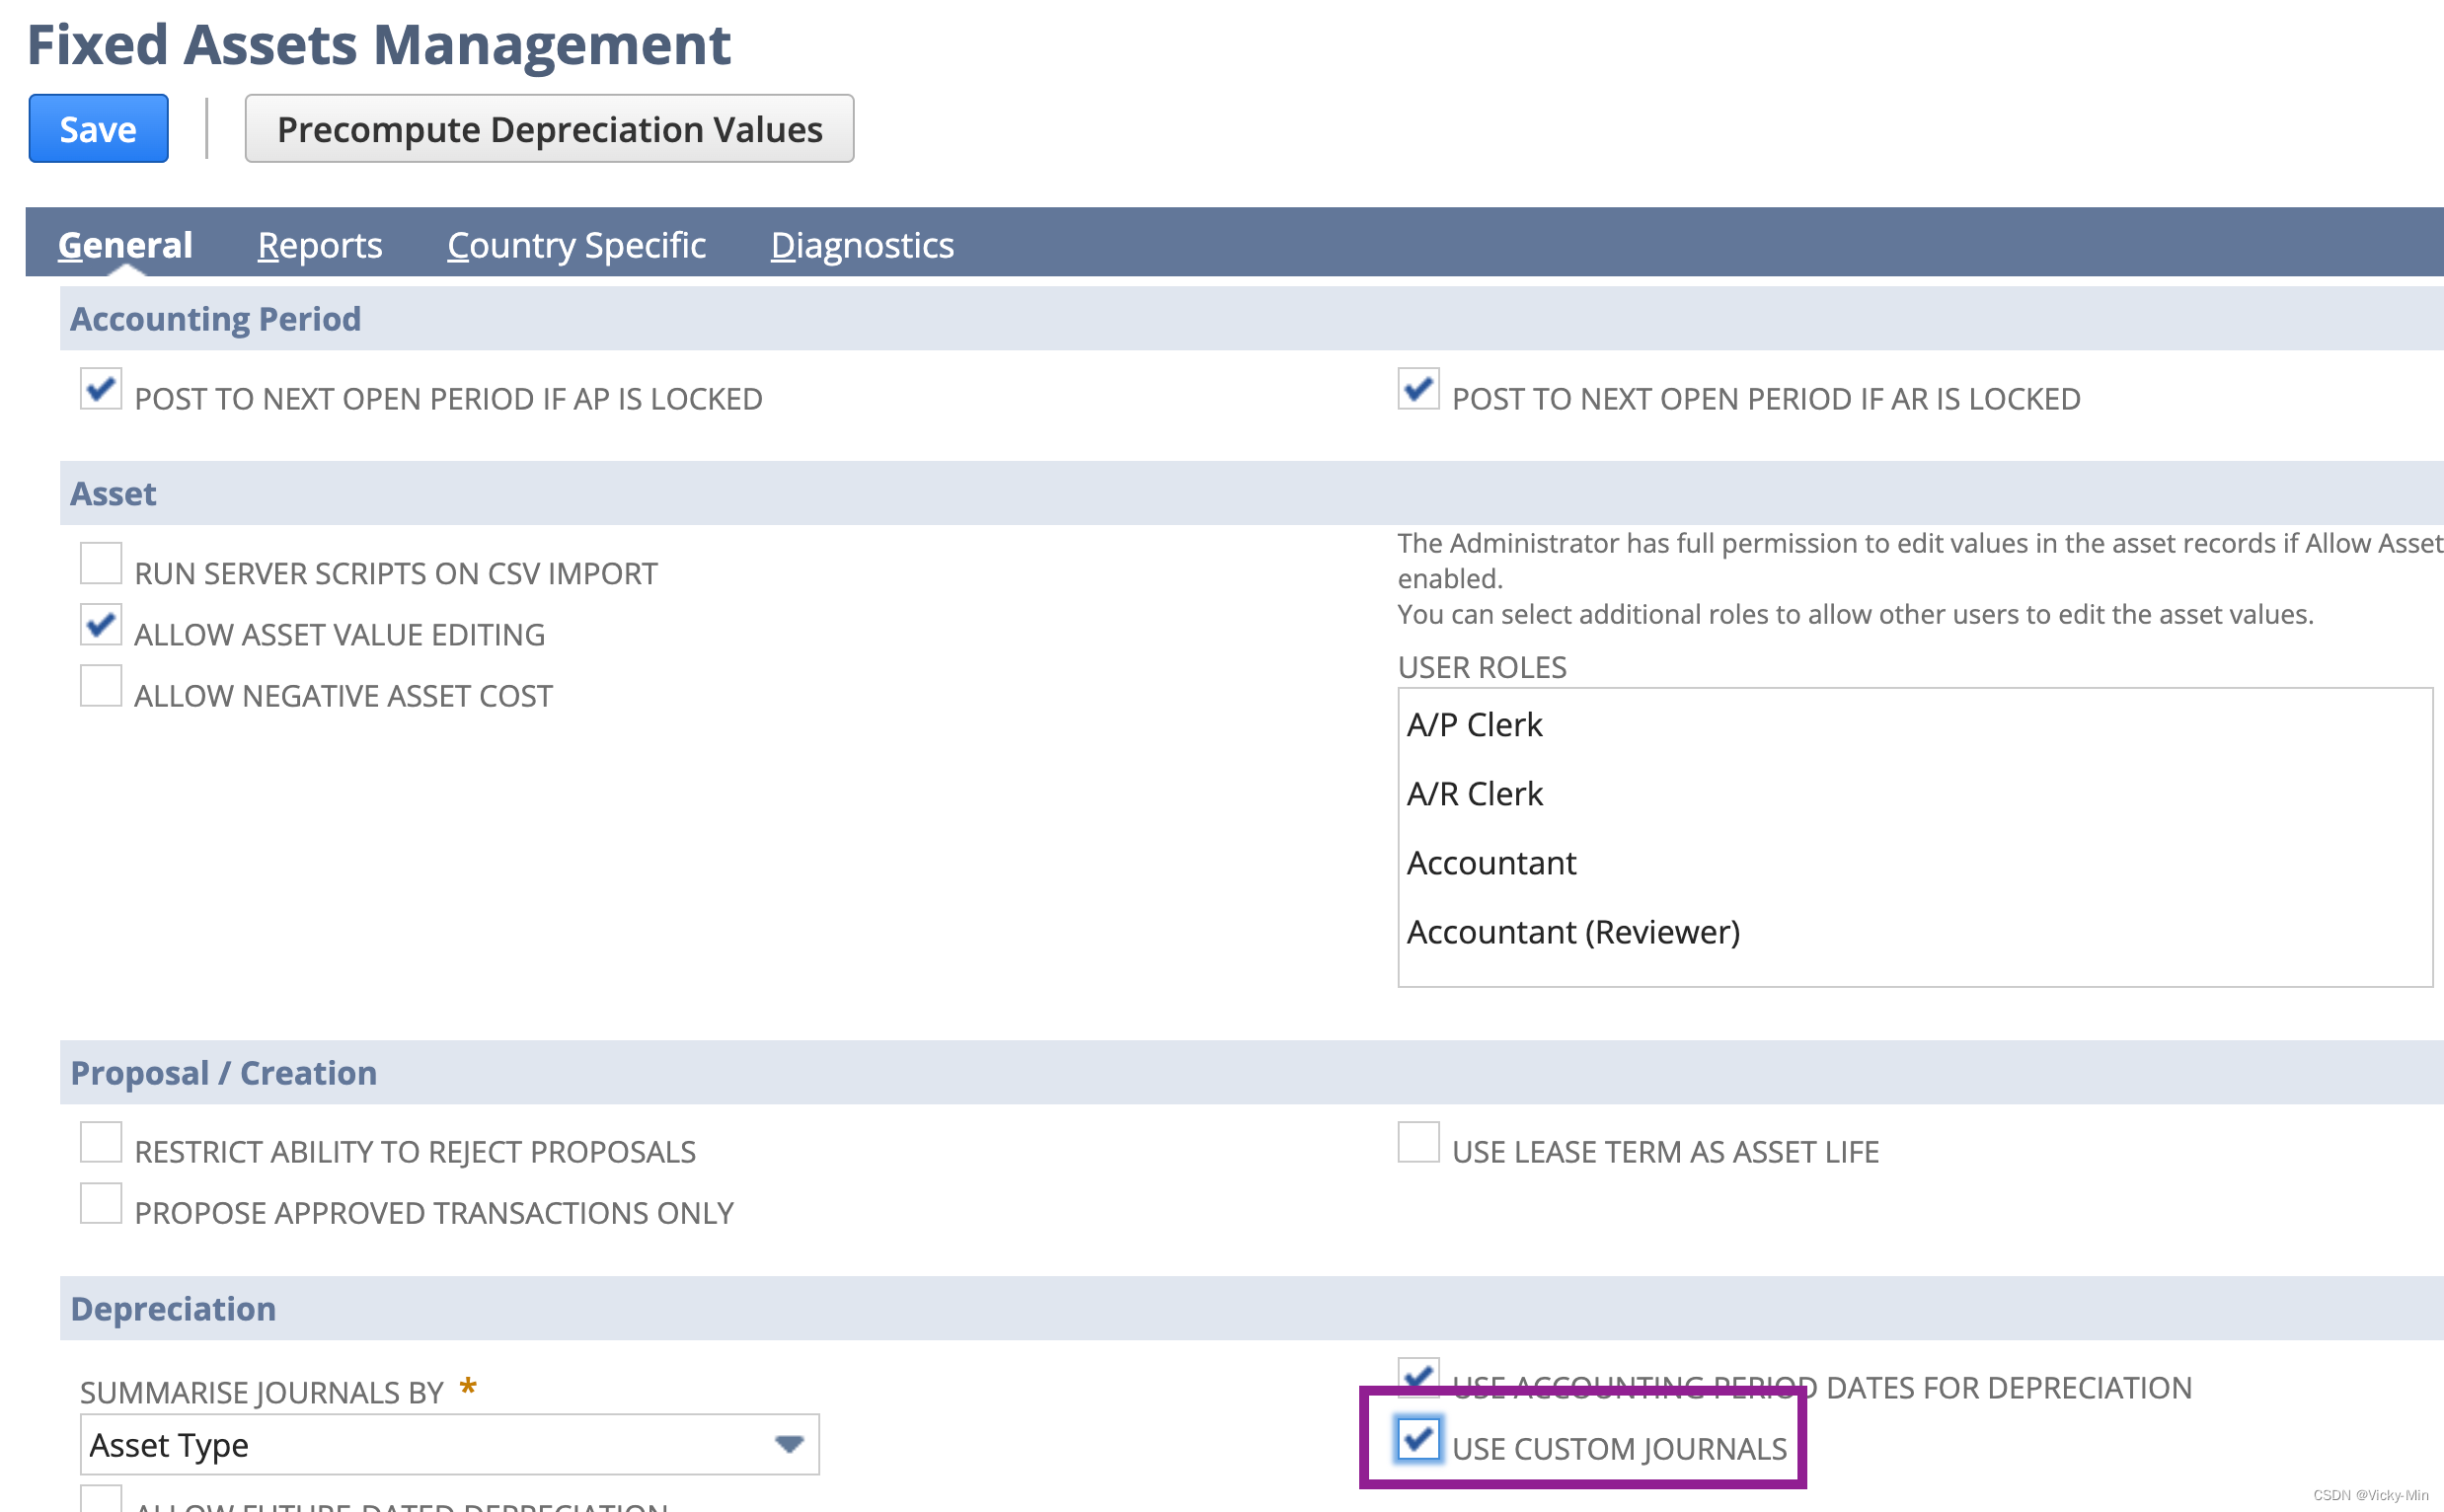This screenshot has width=2444, height=1512.
Task: Select the Diagnostics tab
Action: coord(862,245)
